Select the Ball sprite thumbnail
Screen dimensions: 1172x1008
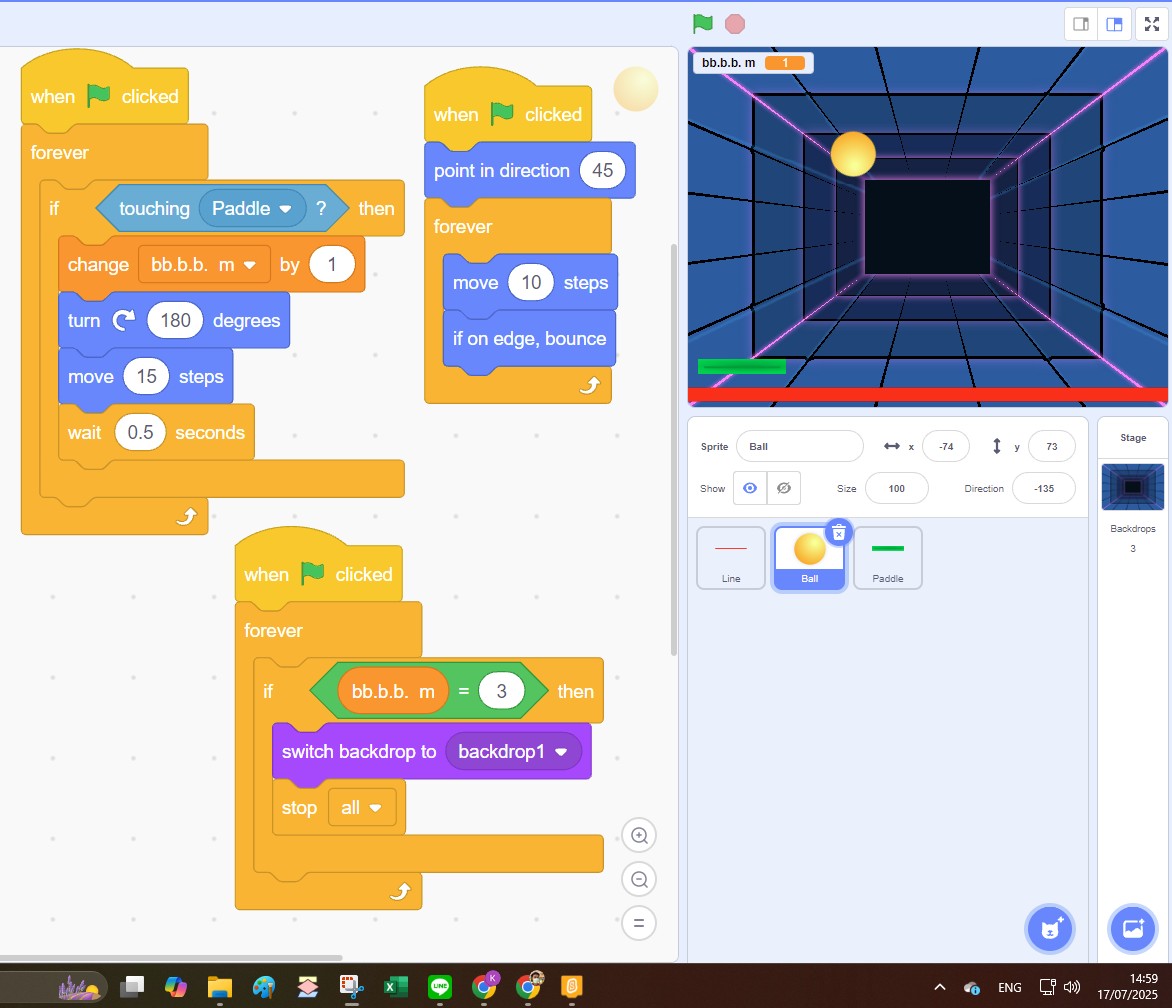(x=809, y=558)
